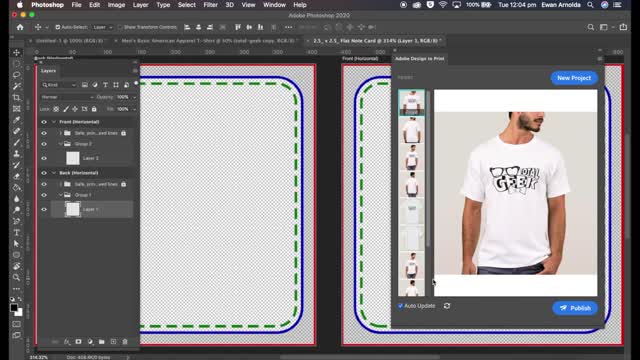Open the layer Kind filter dropdown
This screenshot has height=360, width=640.
pos(59,85)
